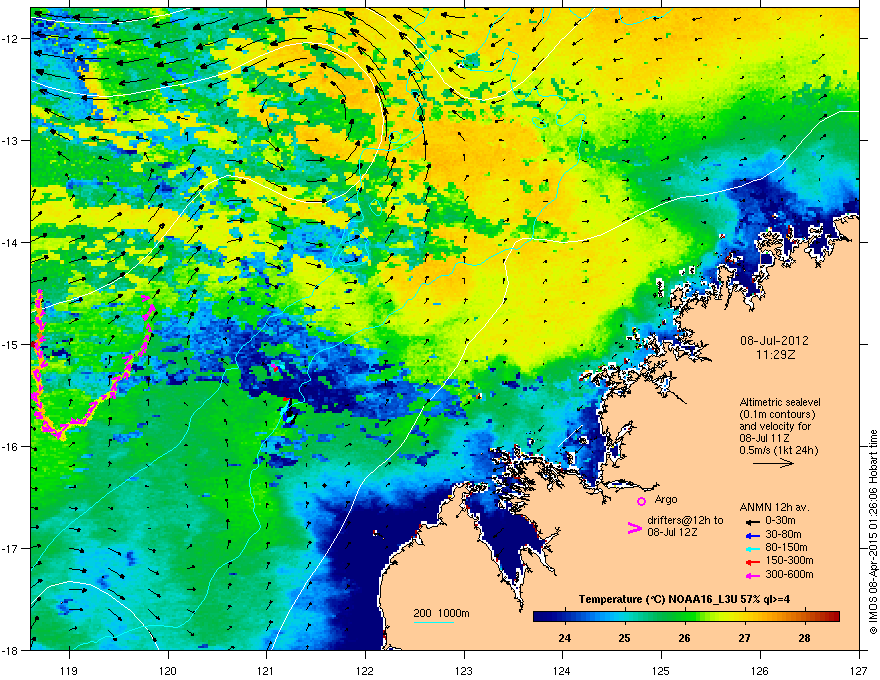Screen dimensions: 880x680
Task: Click the '80-150m' depth label
Action: (786, 547)
